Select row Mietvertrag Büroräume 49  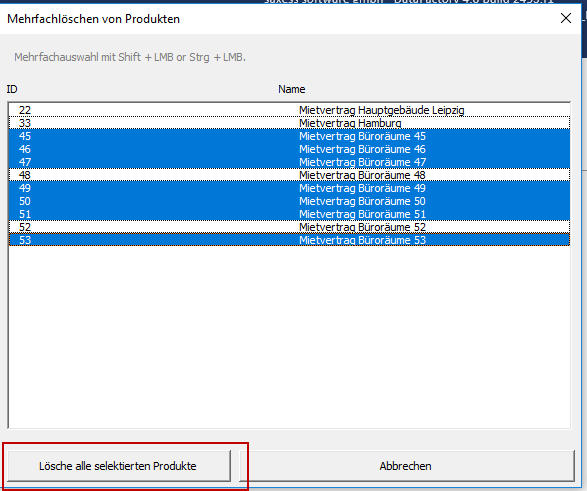(x=289, y=188)
